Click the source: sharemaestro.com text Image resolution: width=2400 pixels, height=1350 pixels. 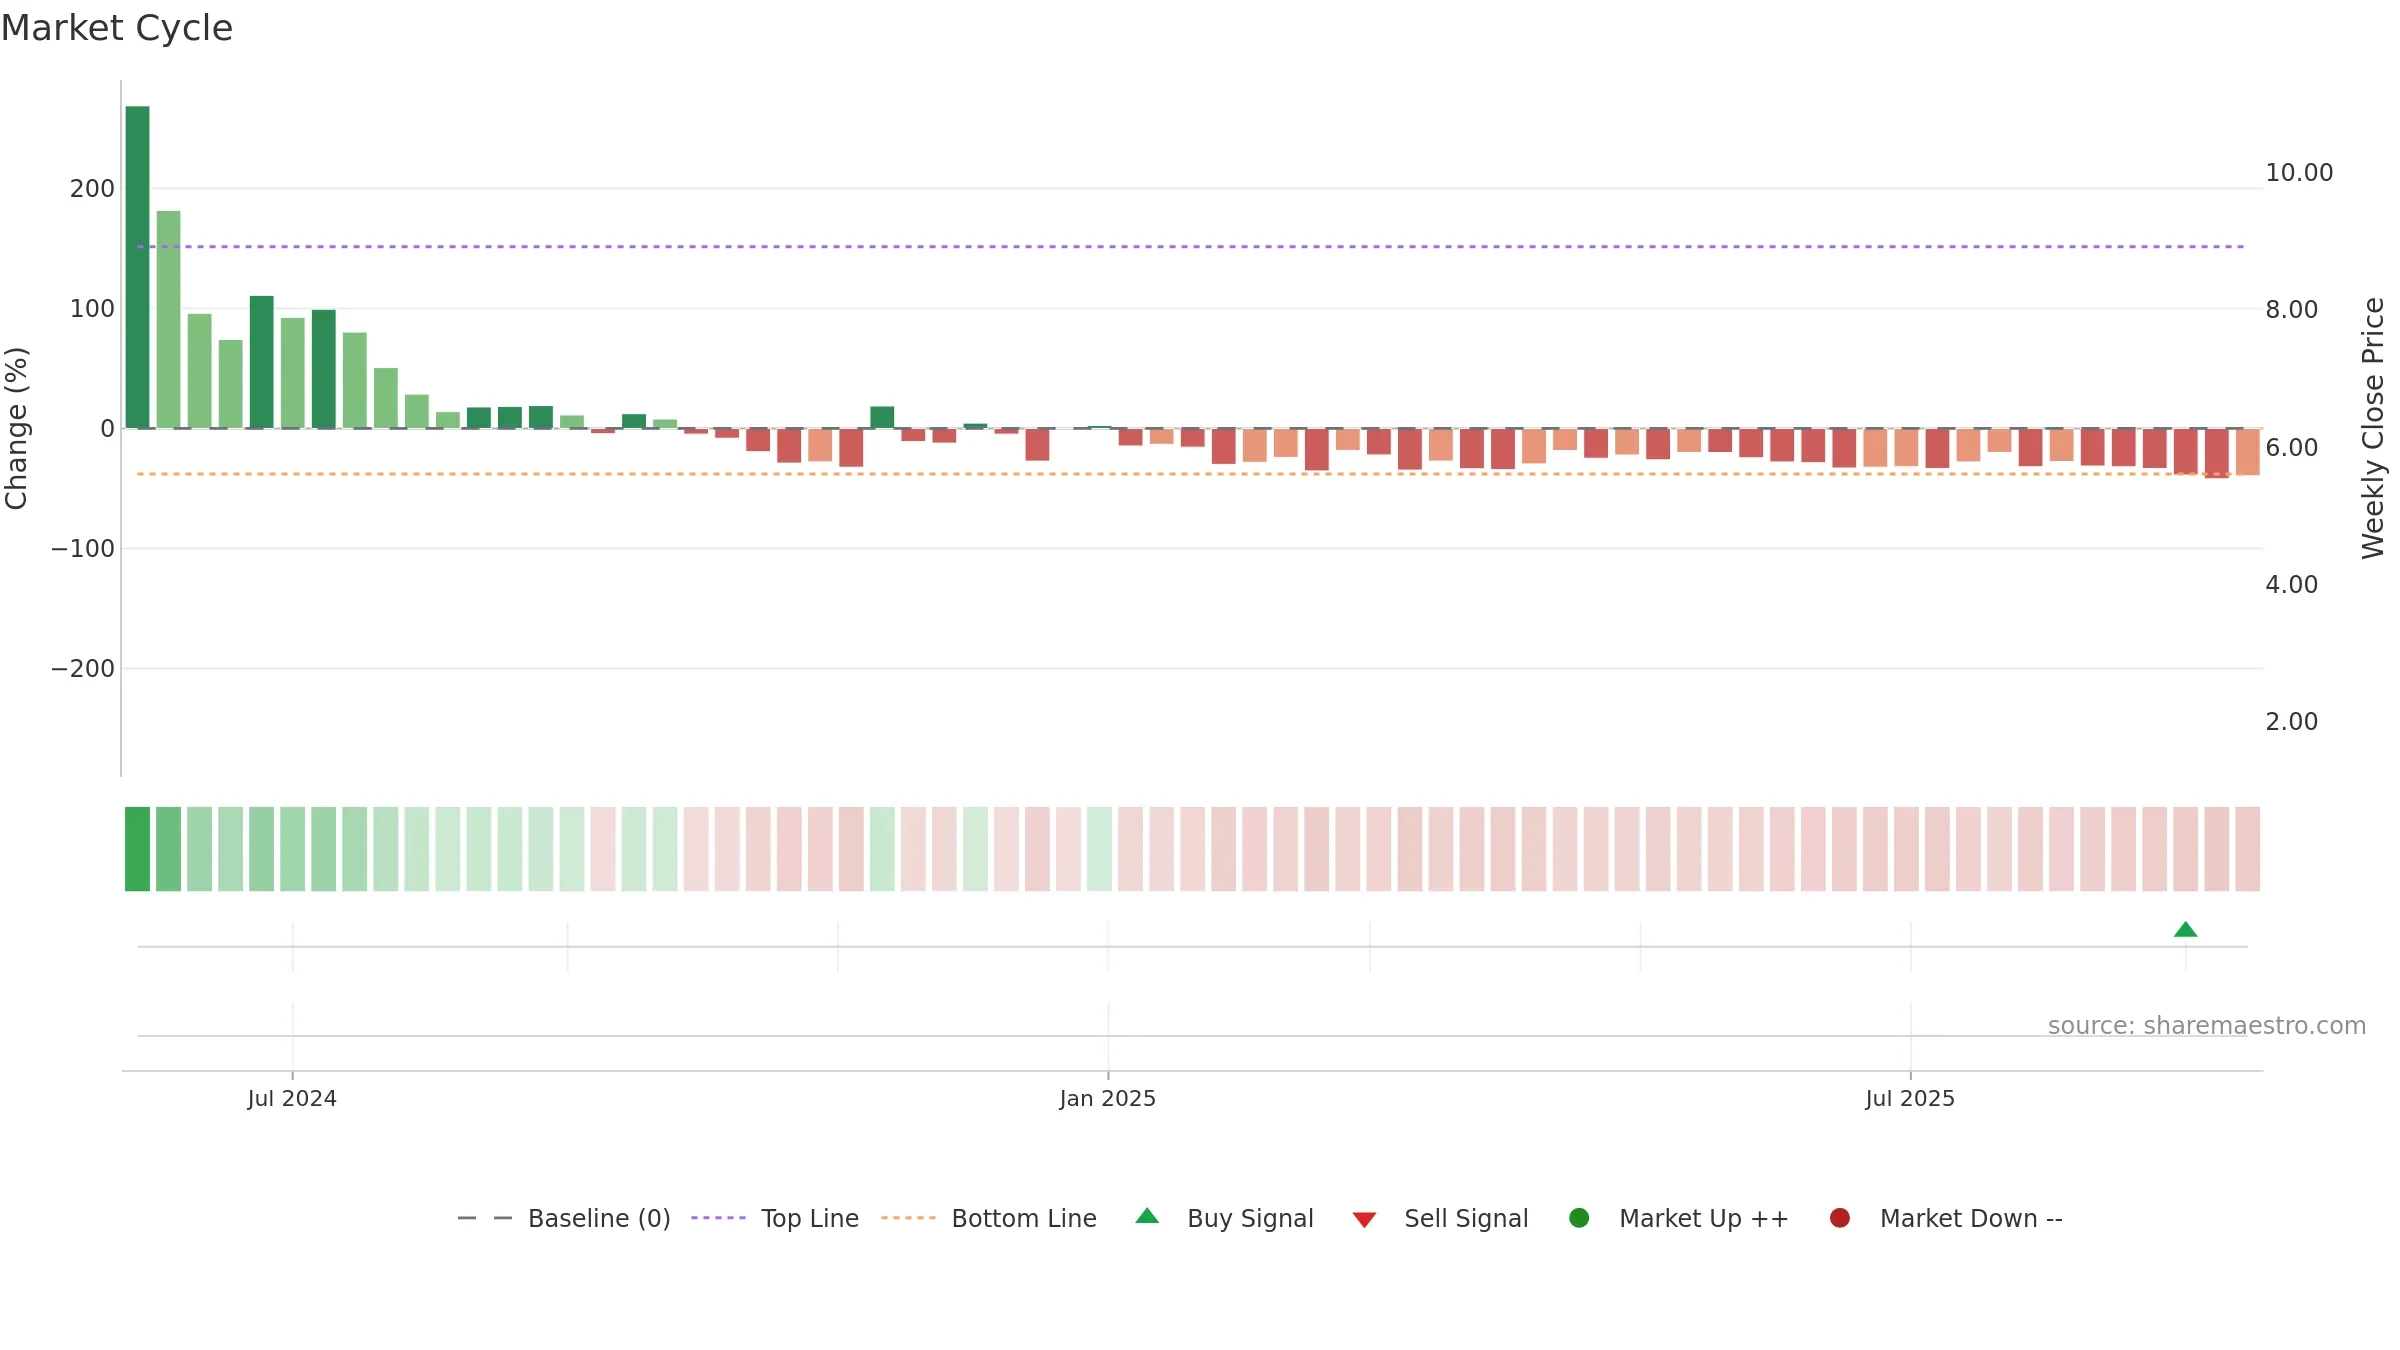2207,1026
